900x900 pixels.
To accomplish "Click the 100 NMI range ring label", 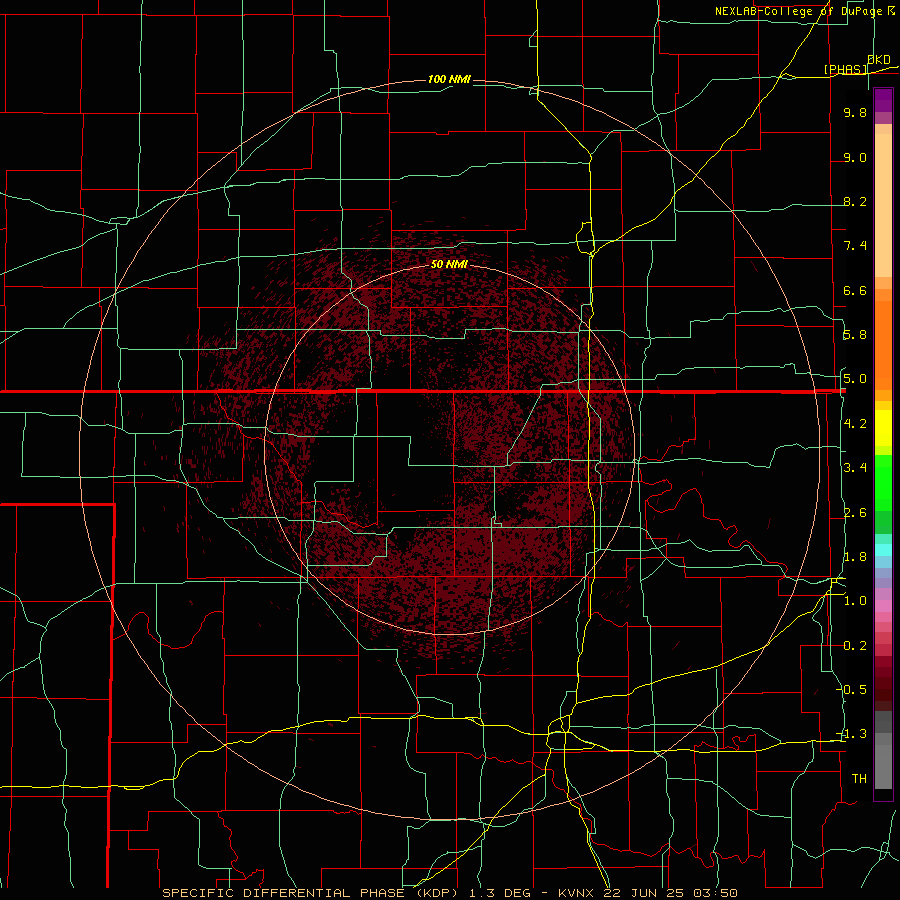I will tap(449, 79).
